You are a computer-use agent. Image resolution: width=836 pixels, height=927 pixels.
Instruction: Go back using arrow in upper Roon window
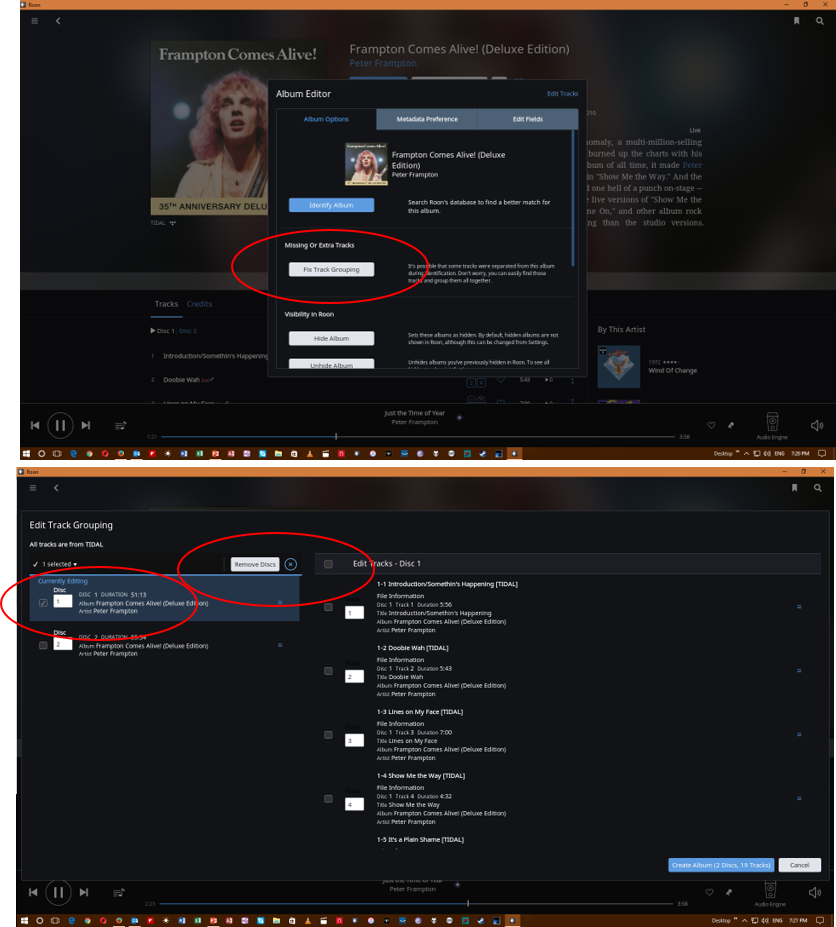(x=58, y=21)
